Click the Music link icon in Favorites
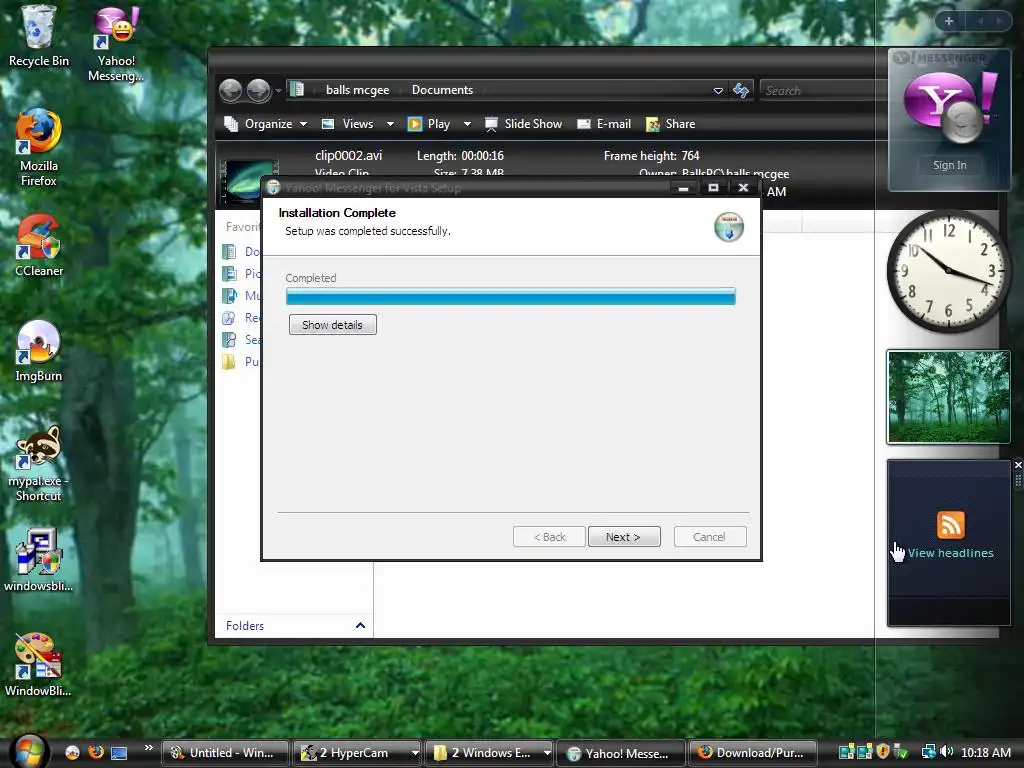Viewport: 1024px width, 768px height. [x=229, y=296]
